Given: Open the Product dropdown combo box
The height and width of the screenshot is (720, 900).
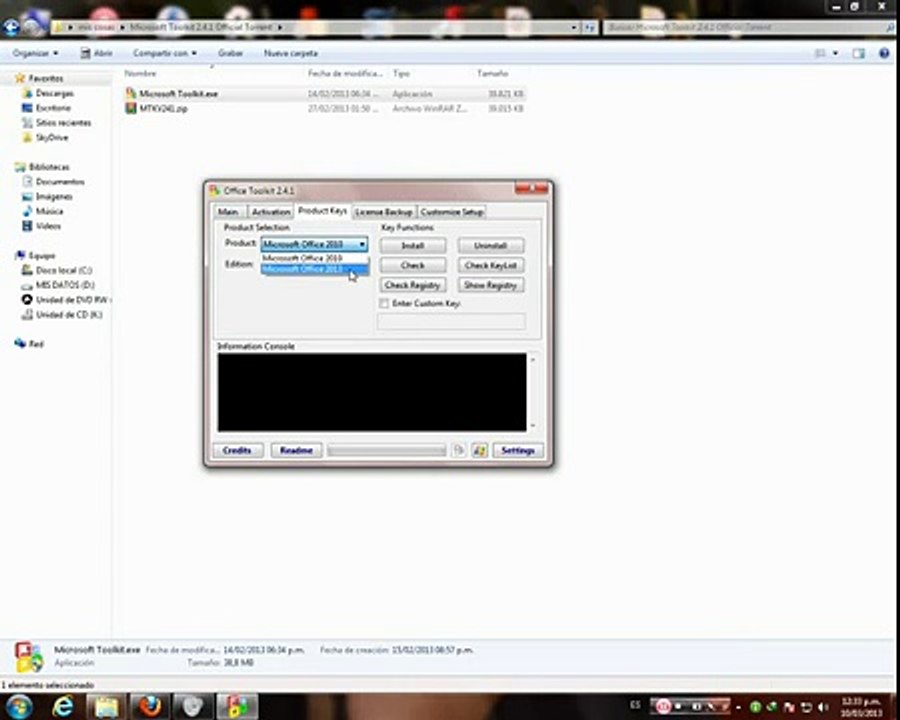Looking at the screenshot, I should pyautogui.click(x=314, y=245).
